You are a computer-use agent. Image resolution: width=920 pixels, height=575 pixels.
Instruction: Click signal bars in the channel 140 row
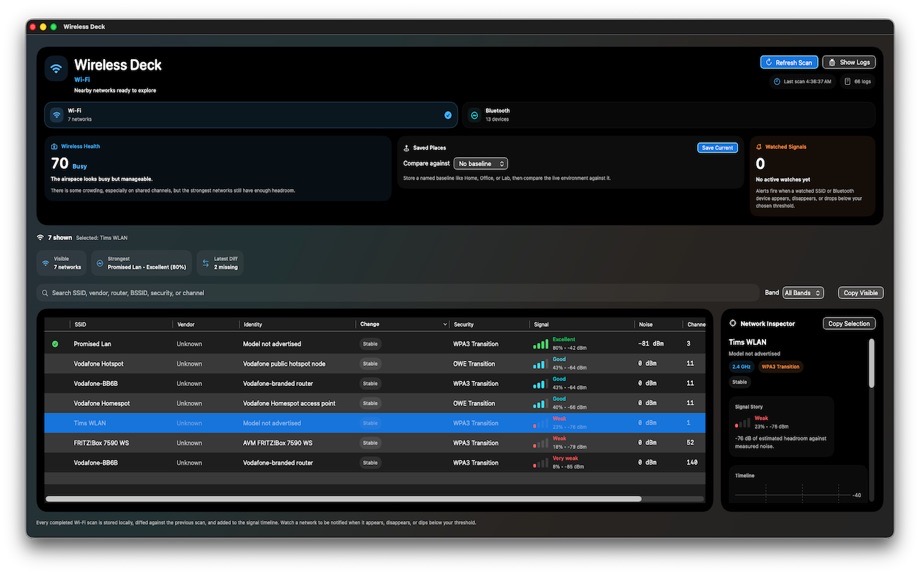[x=540, y=464]
